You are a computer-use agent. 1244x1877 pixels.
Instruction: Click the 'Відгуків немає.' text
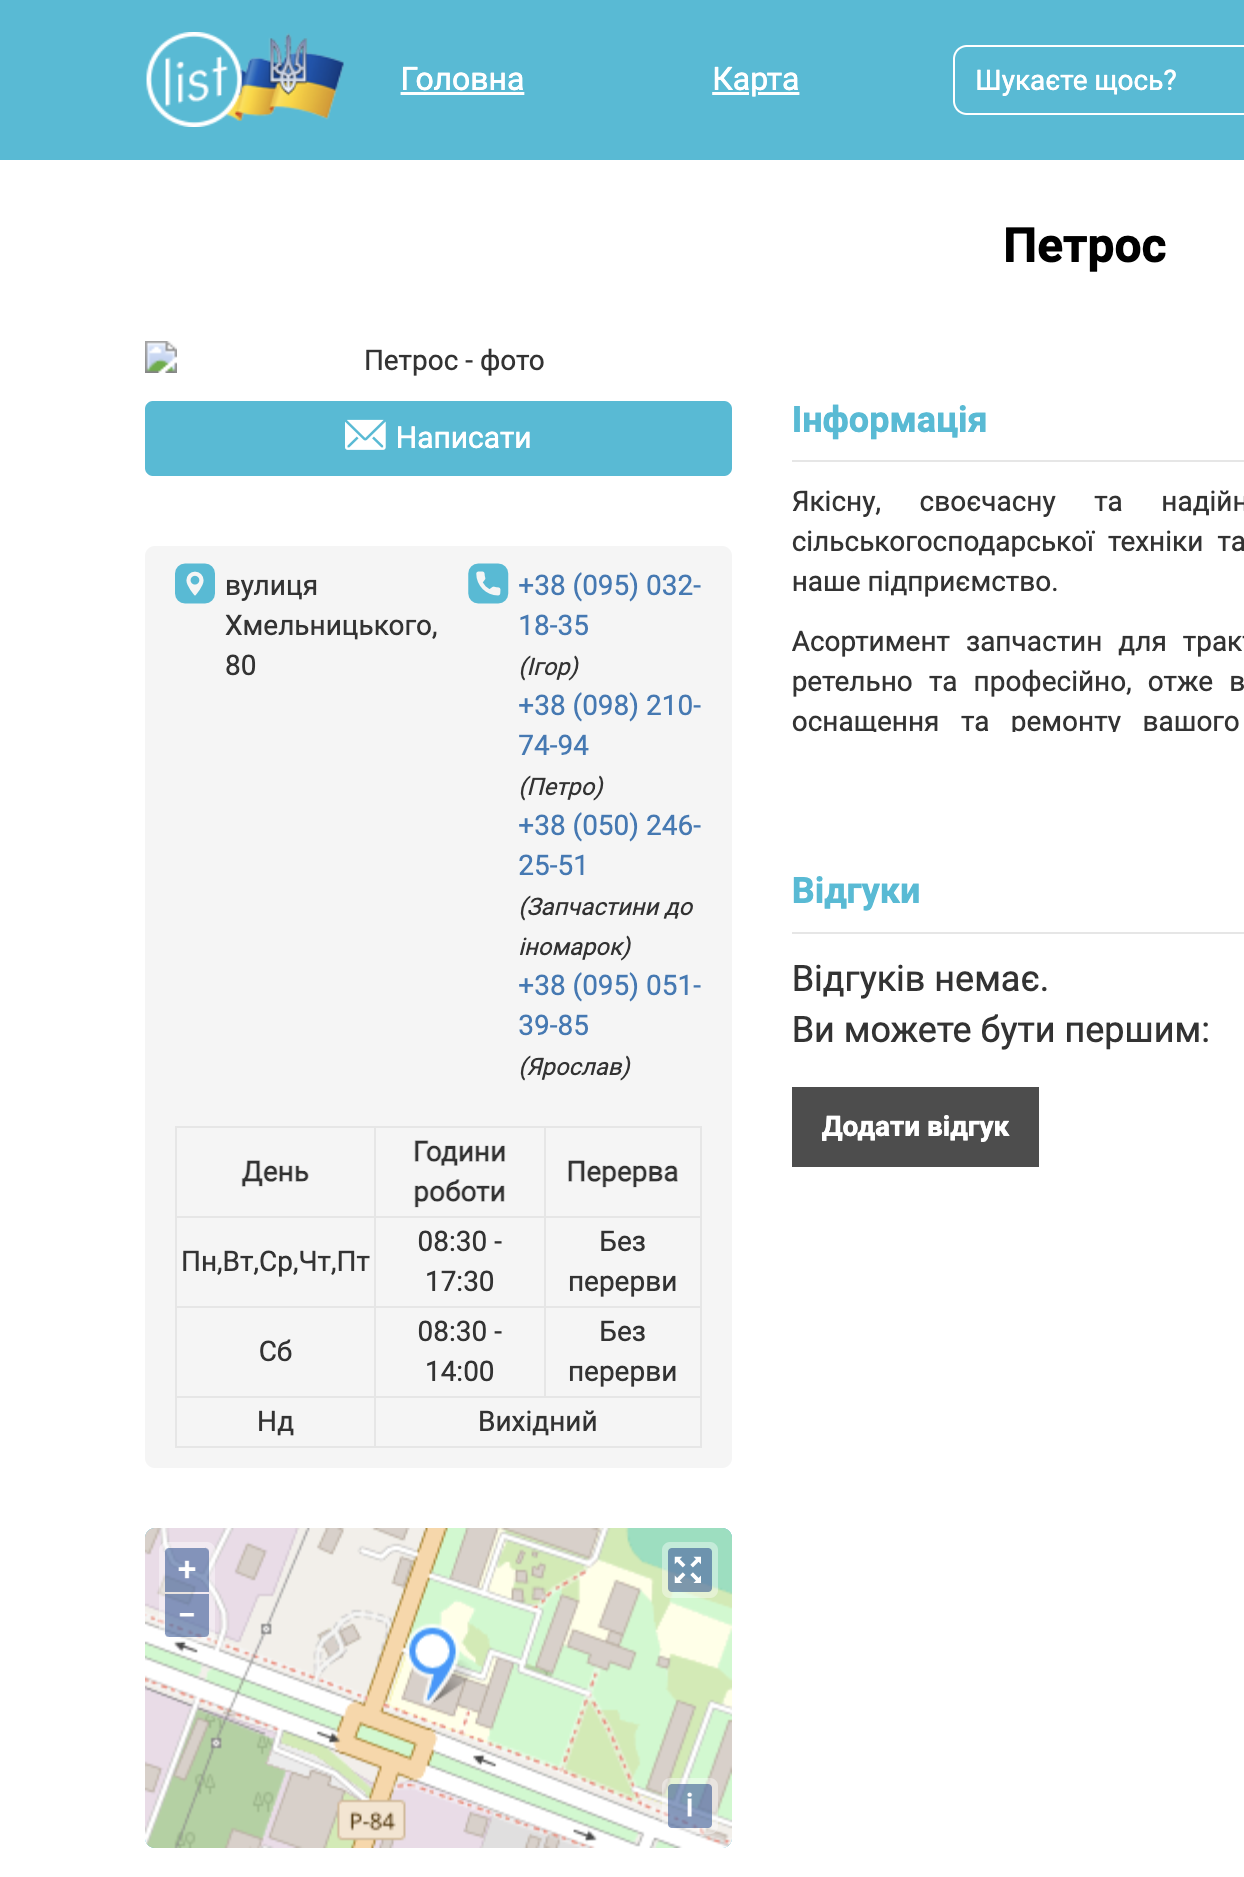[x=920, y=979]
